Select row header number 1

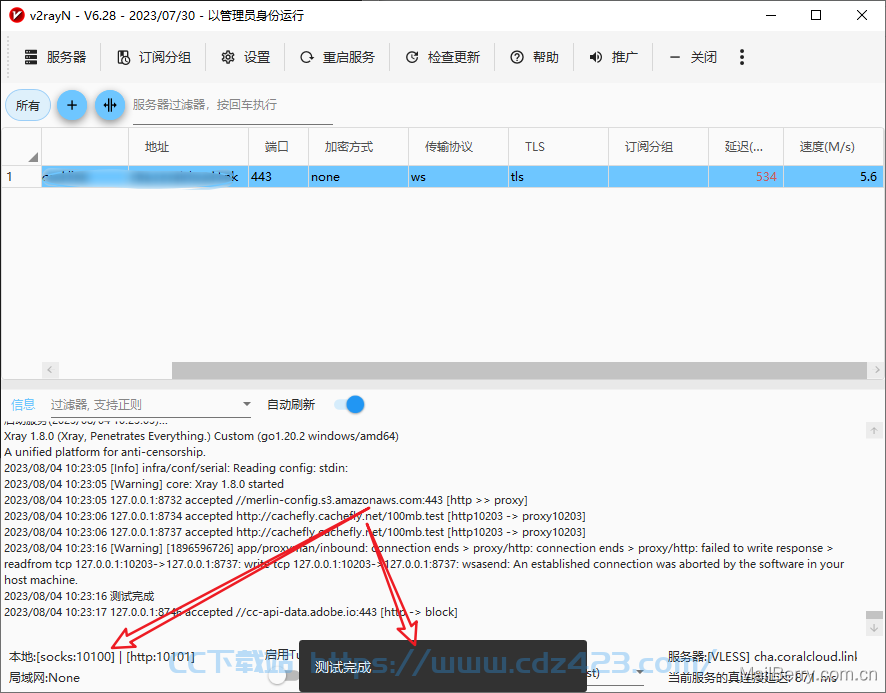point(21,177)
